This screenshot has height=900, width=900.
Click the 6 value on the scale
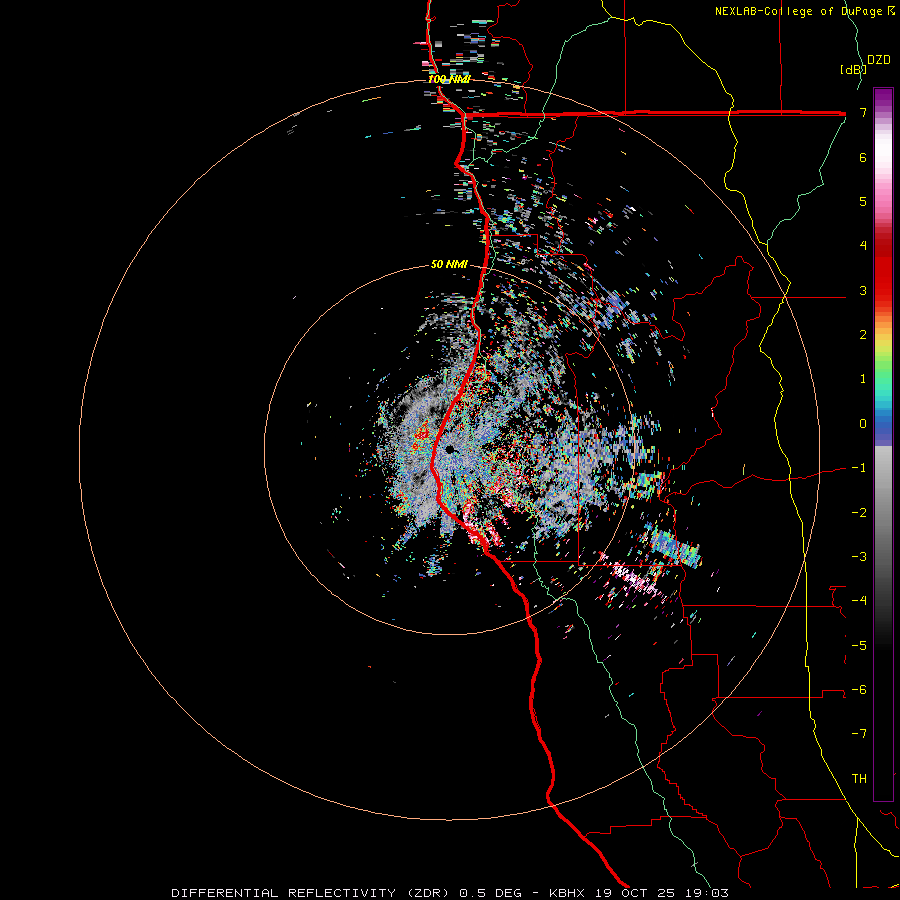click(863, 157)
